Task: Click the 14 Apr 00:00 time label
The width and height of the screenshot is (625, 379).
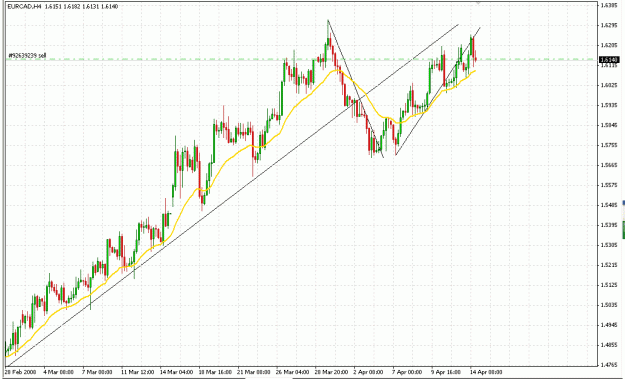Action: tap(486, 372)
